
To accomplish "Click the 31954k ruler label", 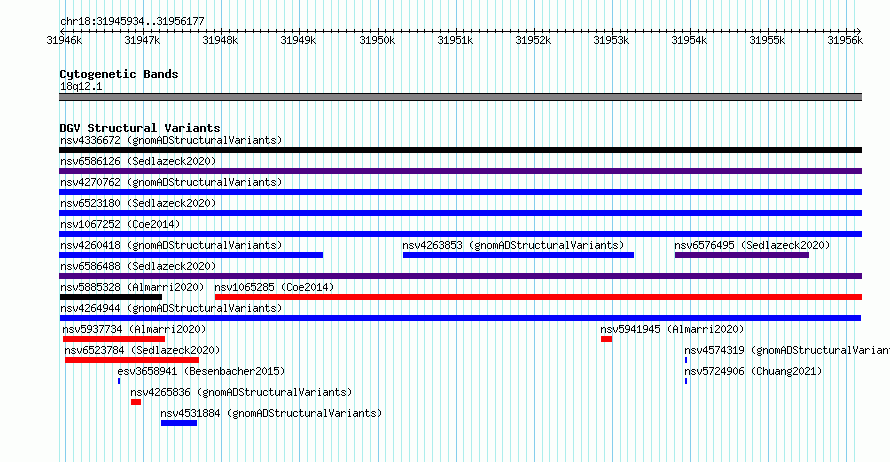I will (689, 40).
